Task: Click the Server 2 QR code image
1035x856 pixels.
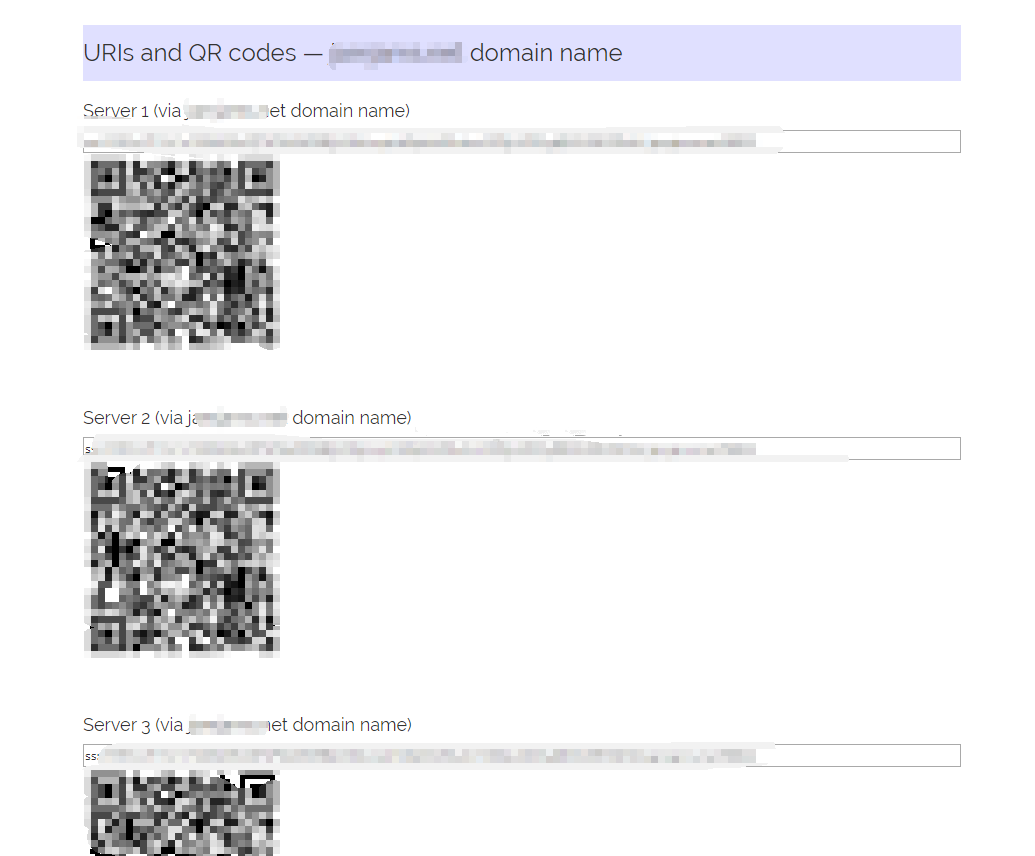Action: point(182,560)
